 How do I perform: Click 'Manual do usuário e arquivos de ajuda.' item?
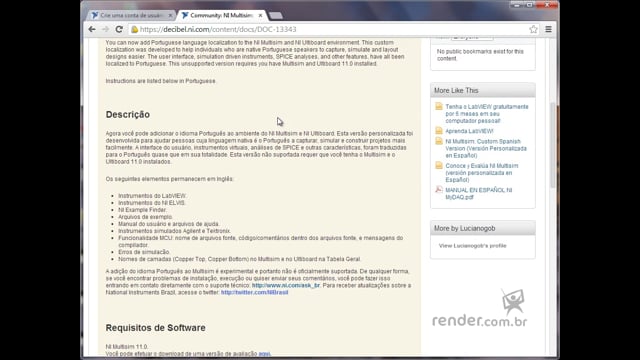[x=169, y=224]
